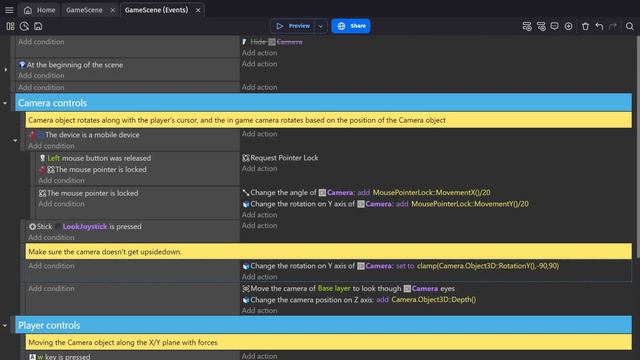Add condition under The device is a mobile device
The width and height of the screenshot is (640, 360).
point(51,146)
